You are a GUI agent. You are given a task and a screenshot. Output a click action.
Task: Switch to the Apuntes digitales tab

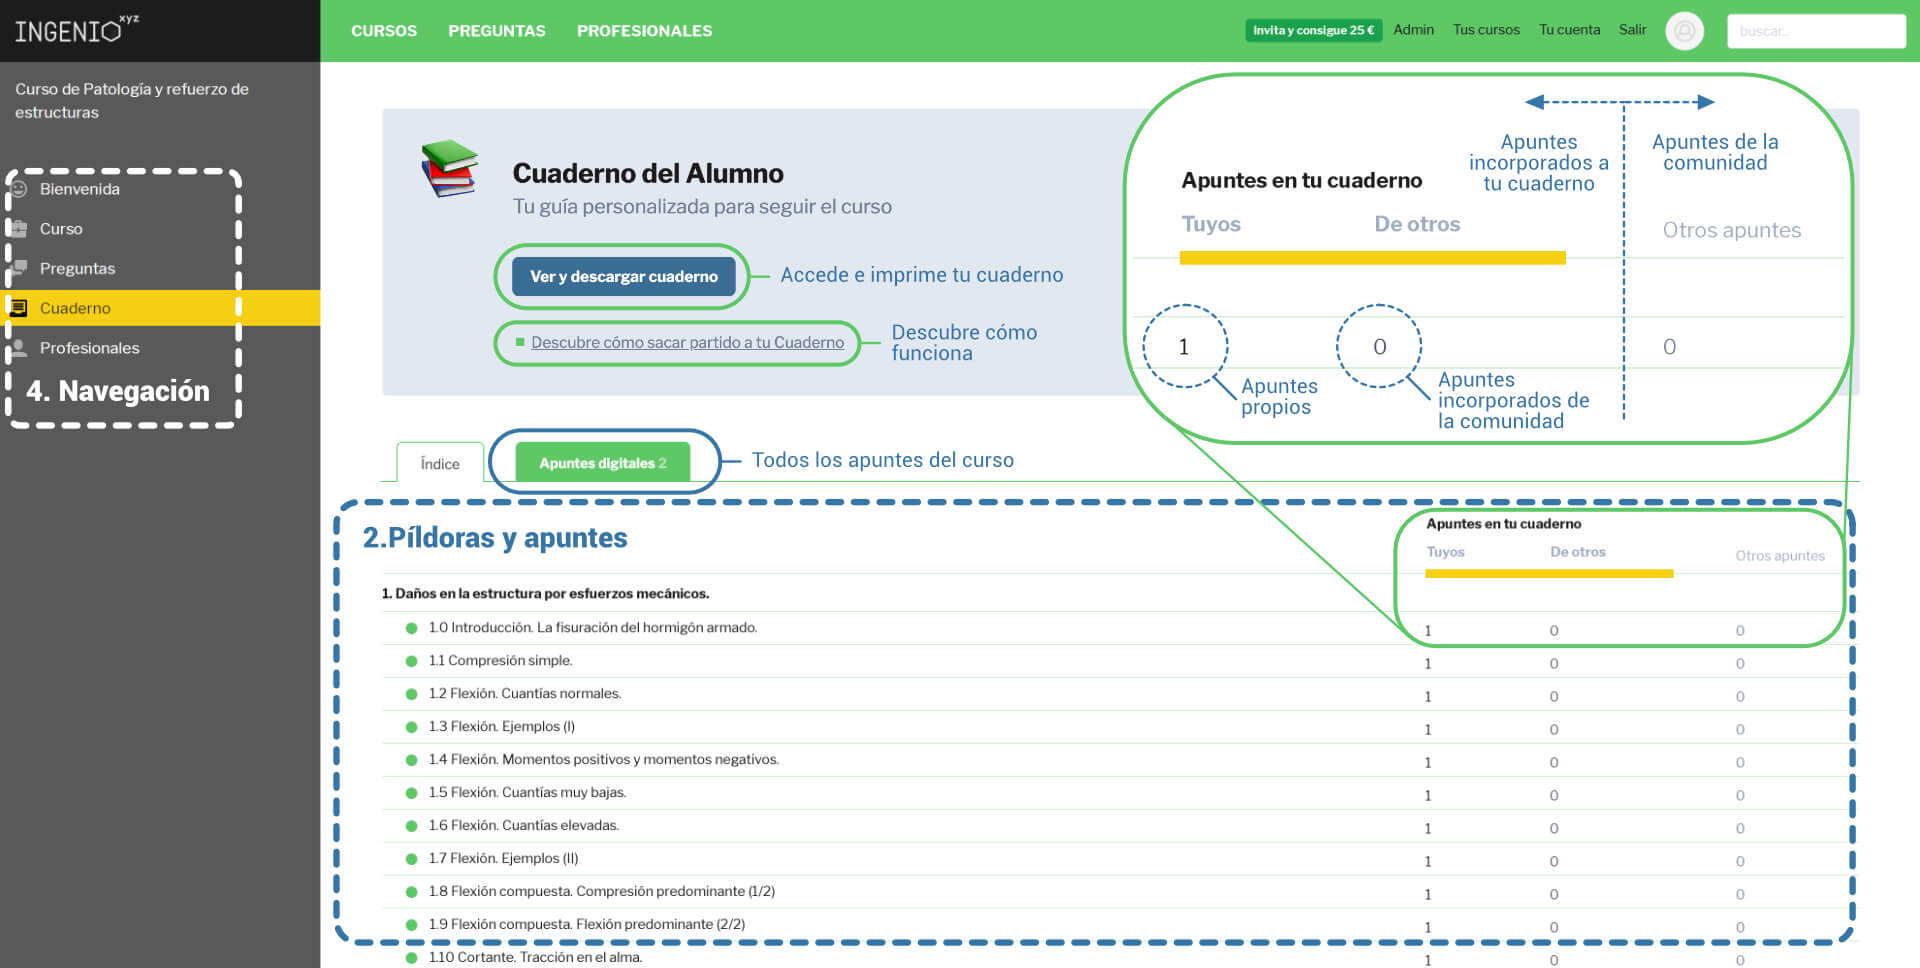(x=603, y=463)
